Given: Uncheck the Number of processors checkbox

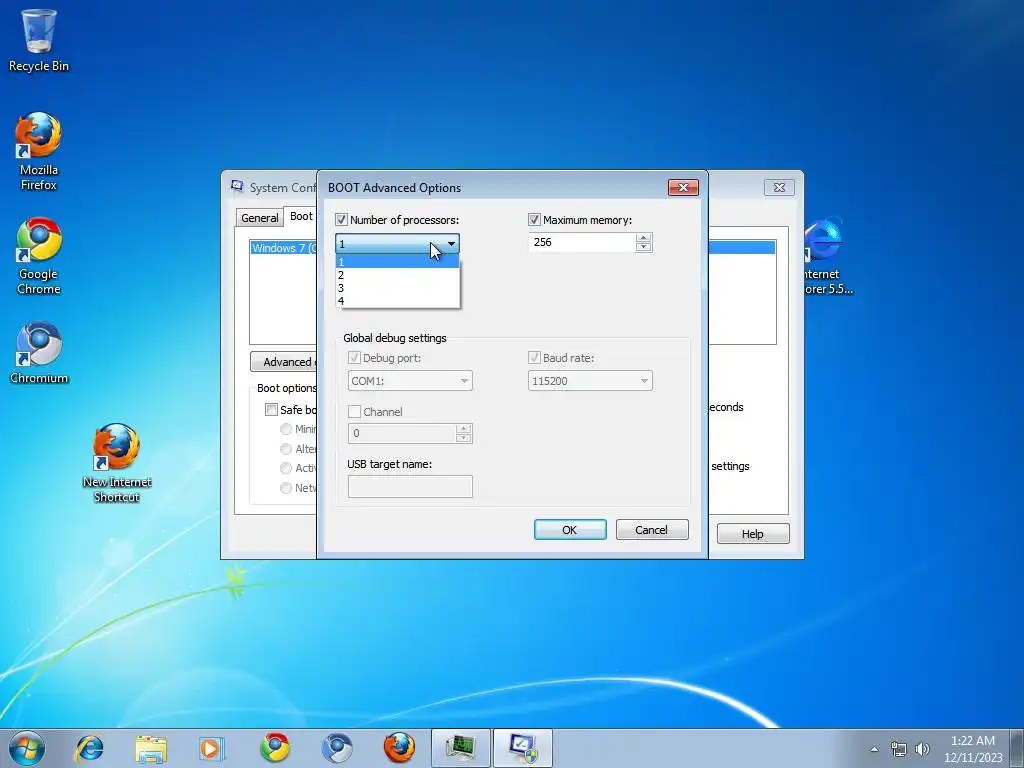Looking at the screenshot, I should tap(341, 219).
